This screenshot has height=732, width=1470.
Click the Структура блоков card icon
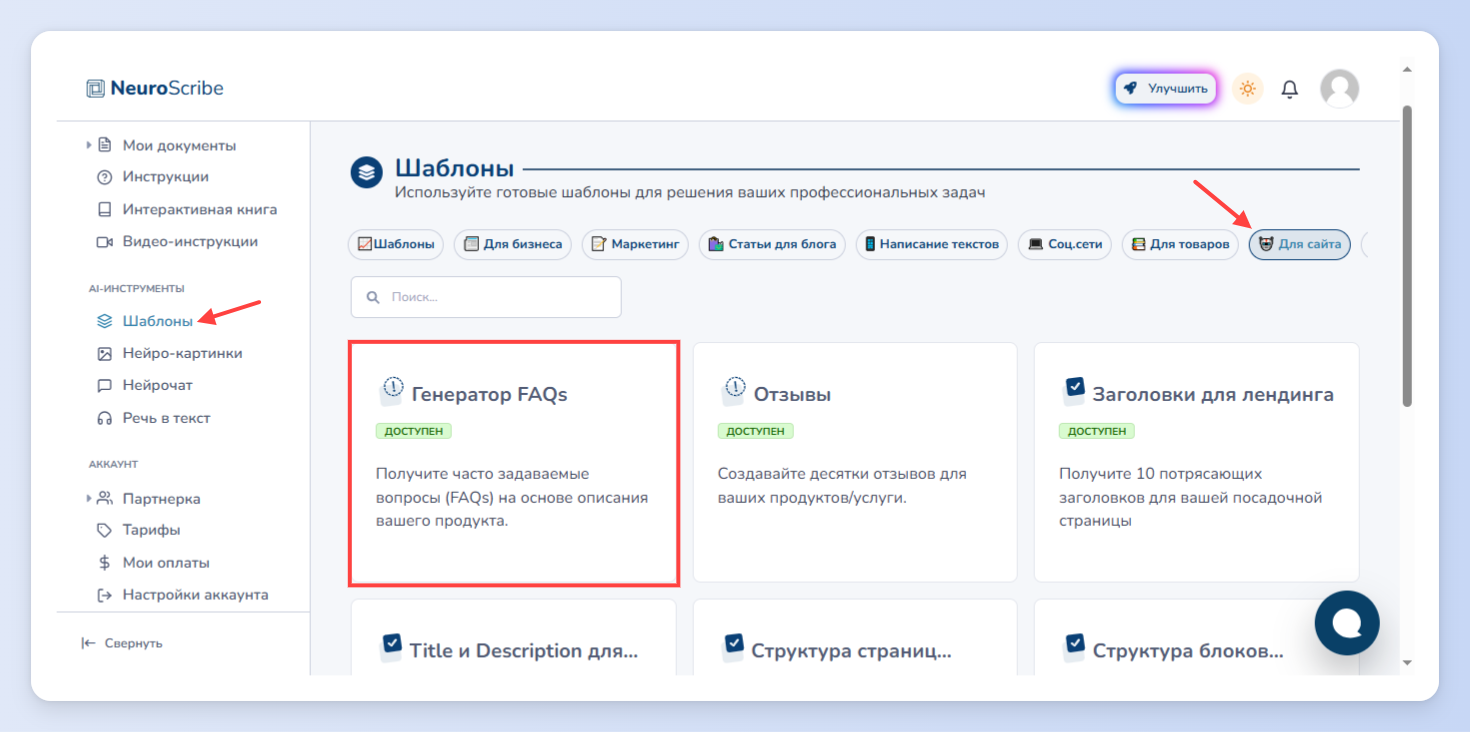1075,647
